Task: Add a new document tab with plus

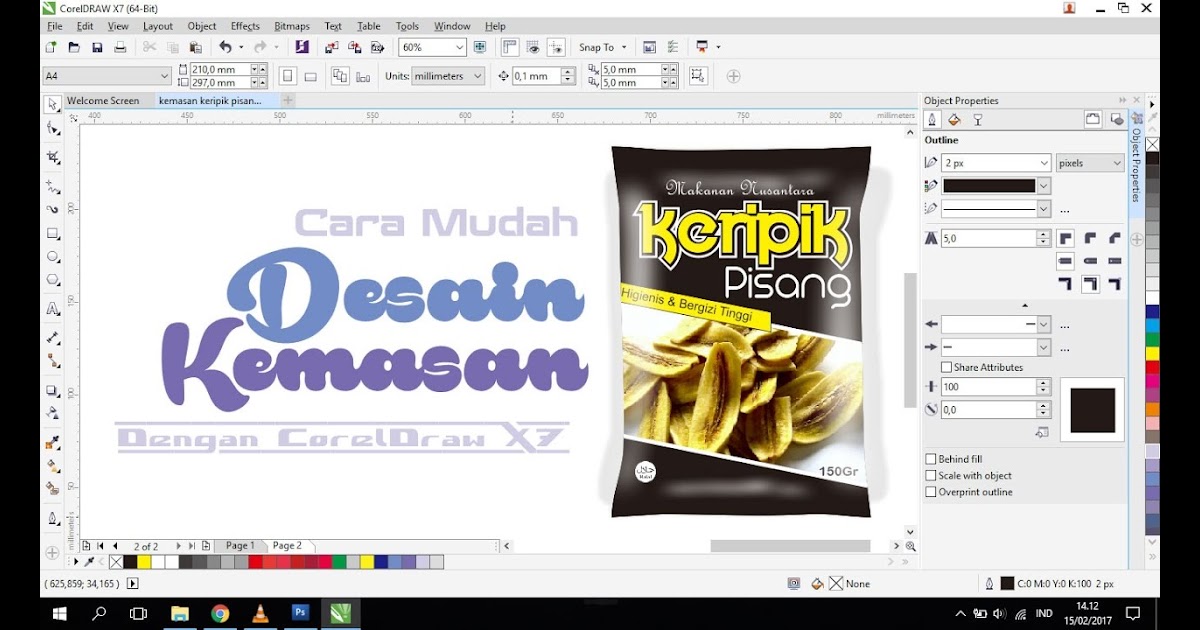Action: click(288, 101)
